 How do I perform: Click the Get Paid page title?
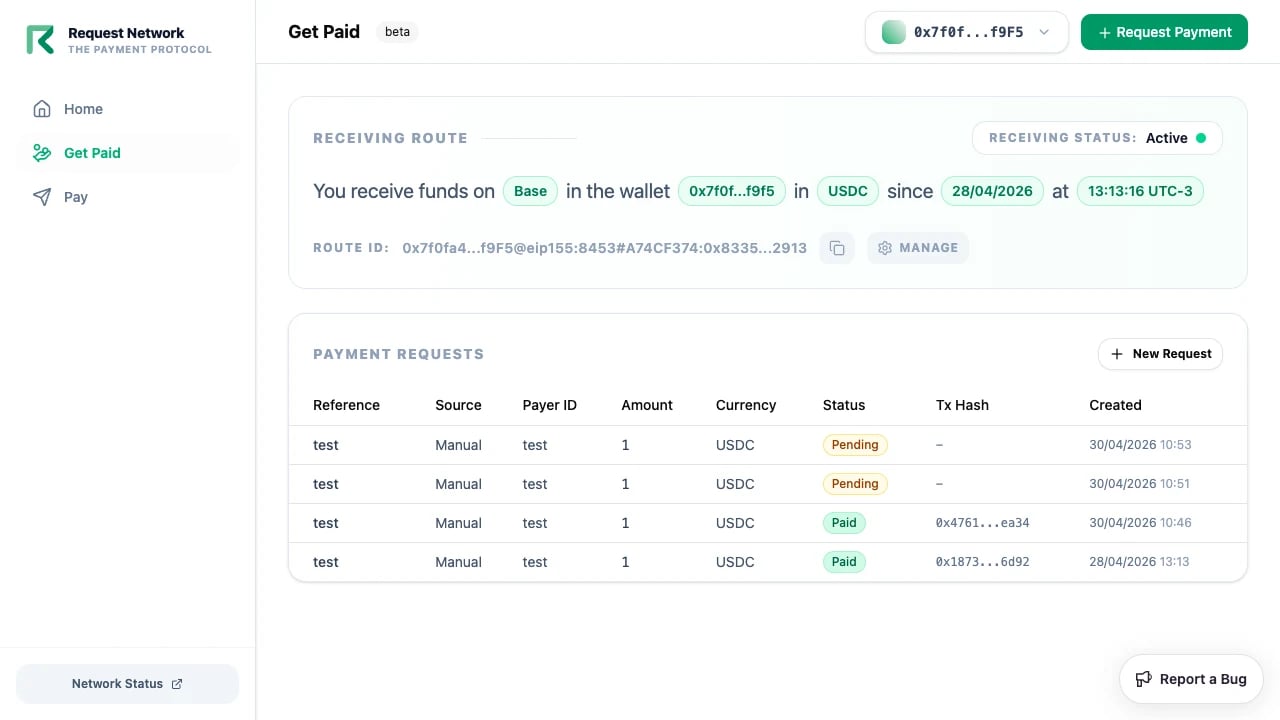point(324,32)
